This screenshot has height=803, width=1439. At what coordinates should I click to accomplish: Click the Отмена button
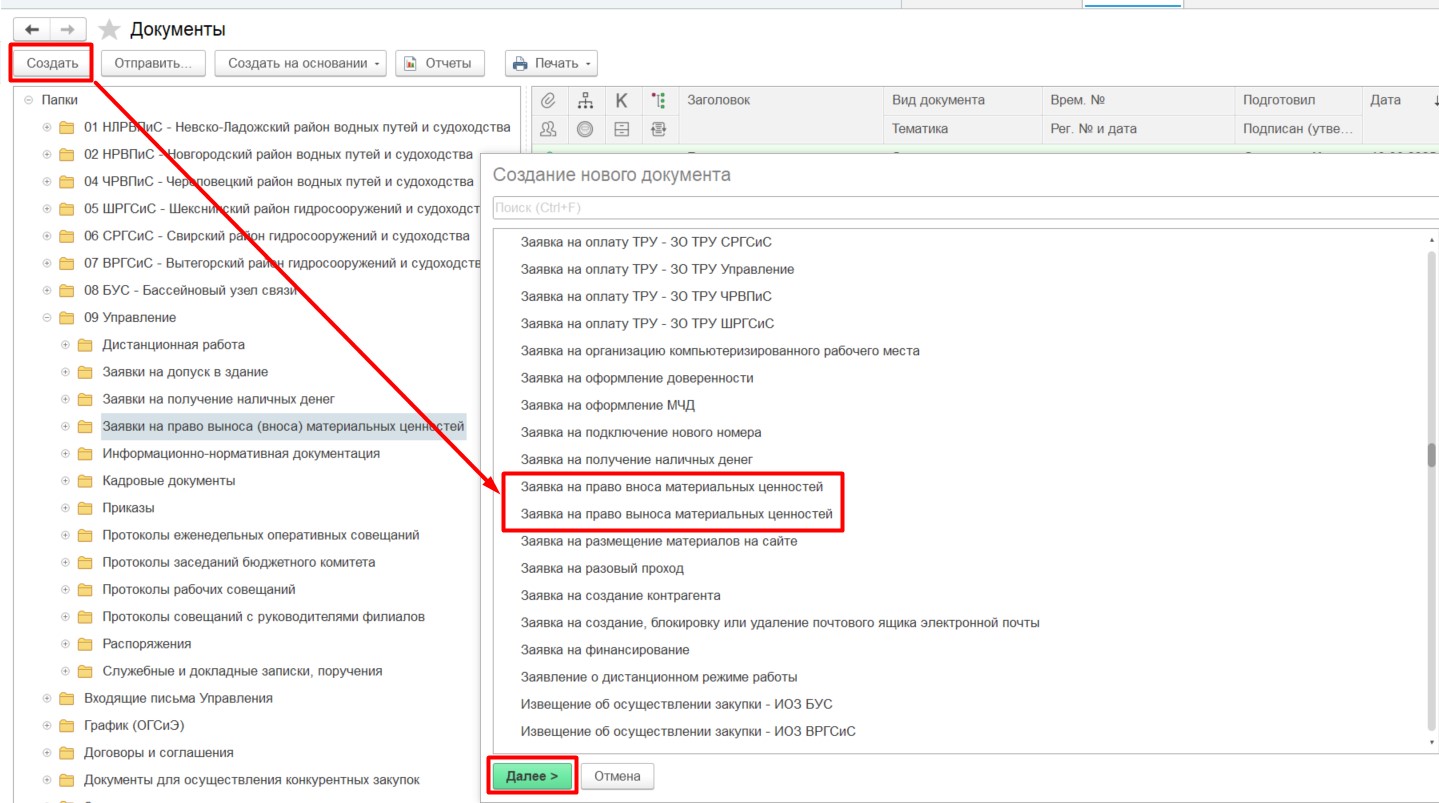617,776
